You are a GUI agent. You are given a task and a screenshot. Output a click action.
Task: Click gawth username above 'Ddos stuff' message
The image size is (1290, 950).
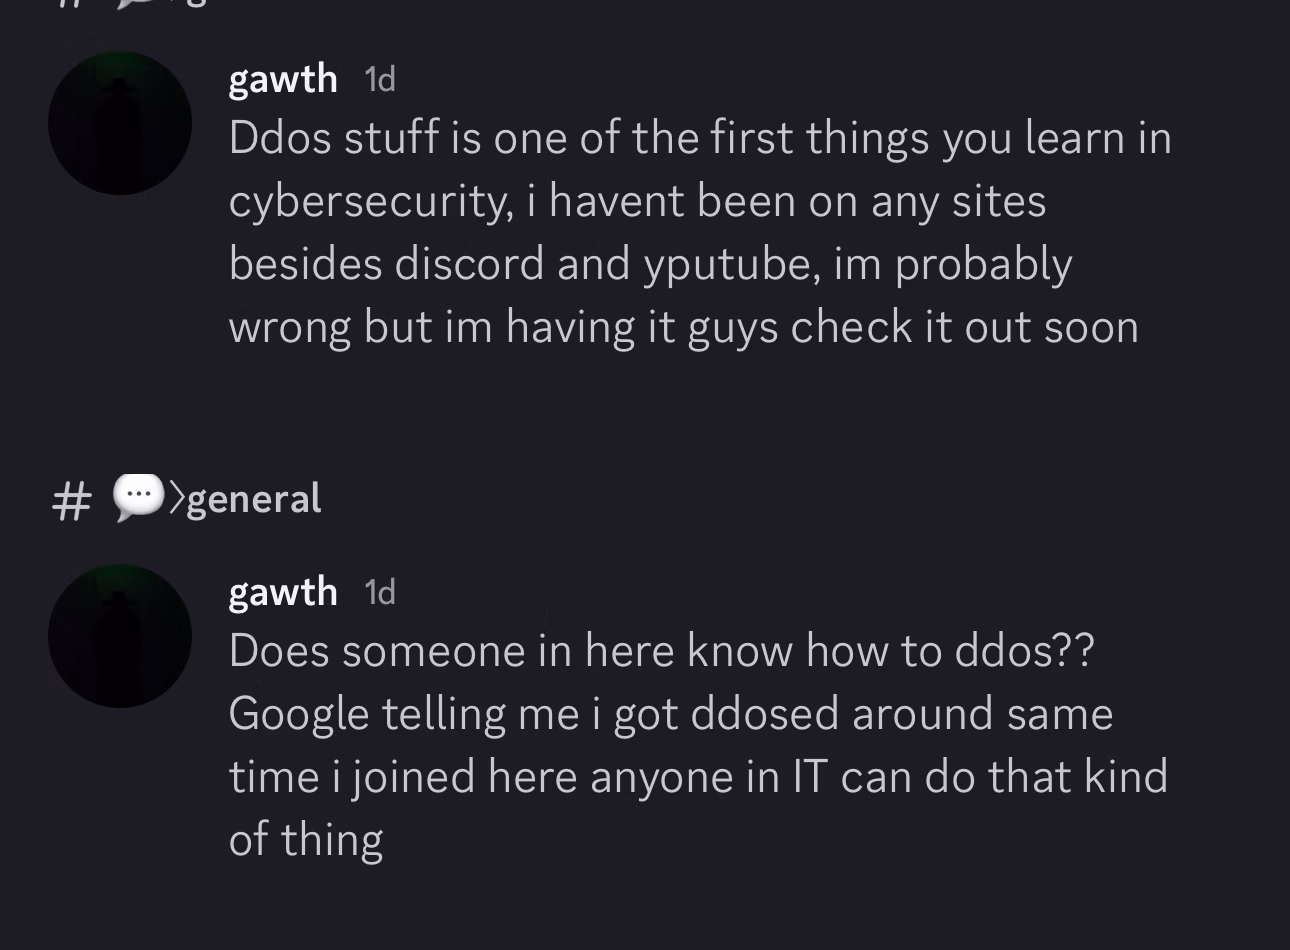283,79
